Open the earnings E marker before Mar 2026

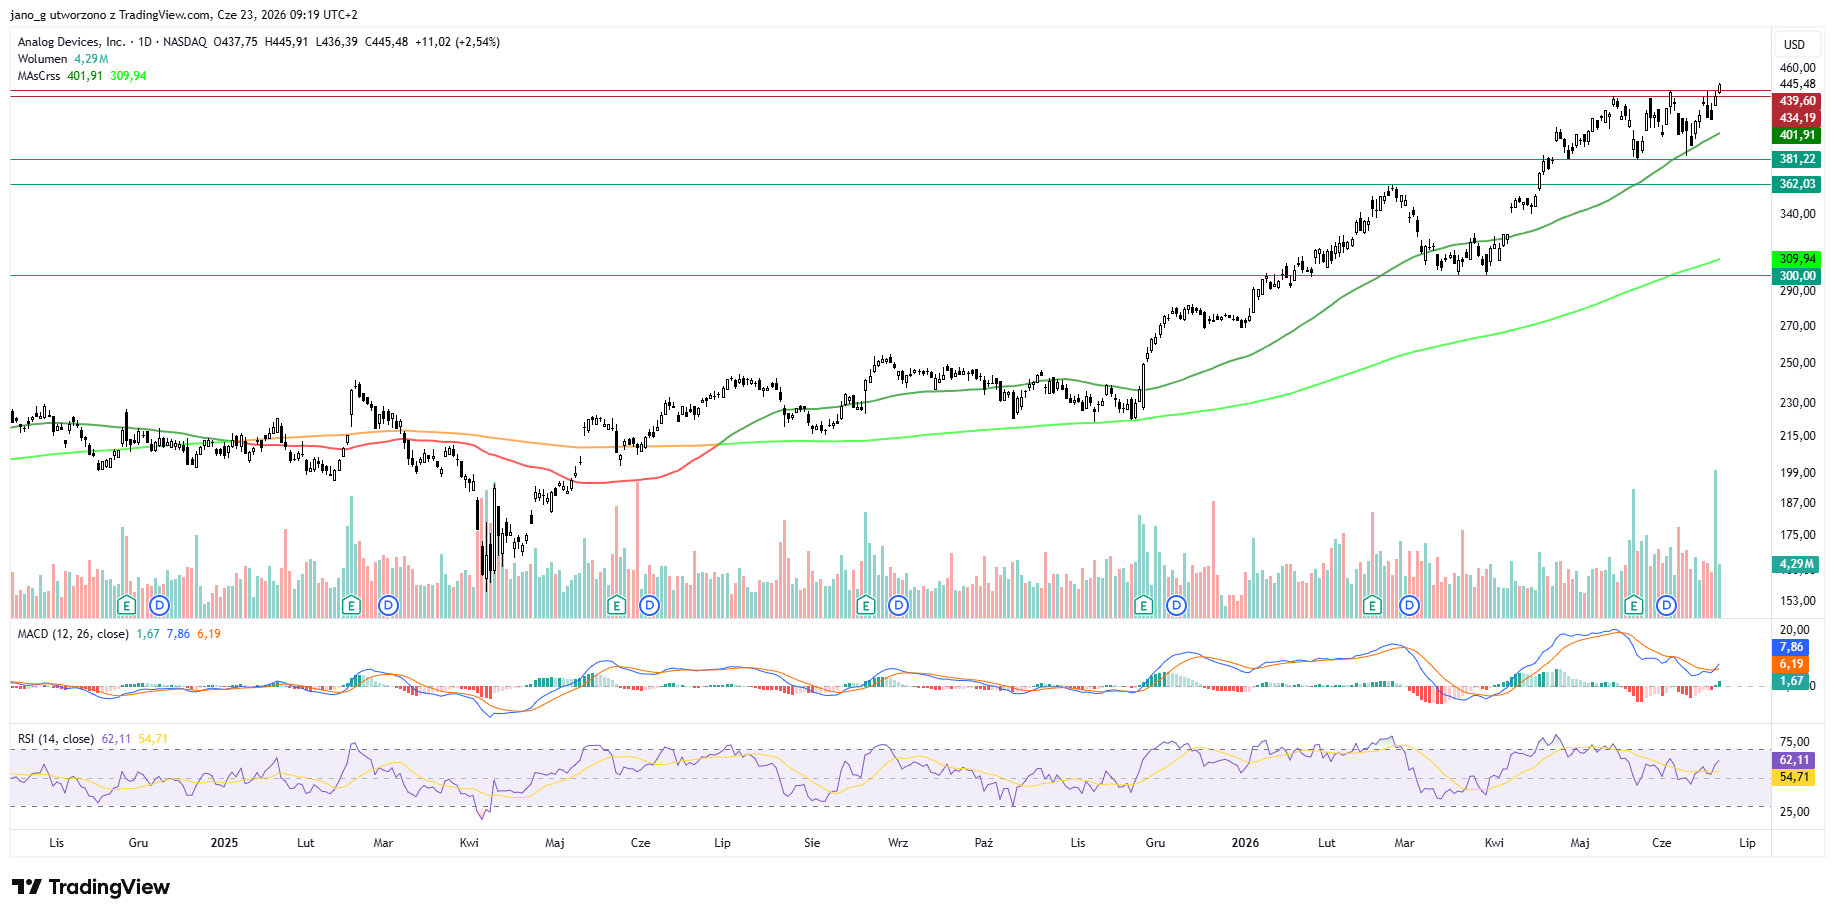click(1372, 605)
